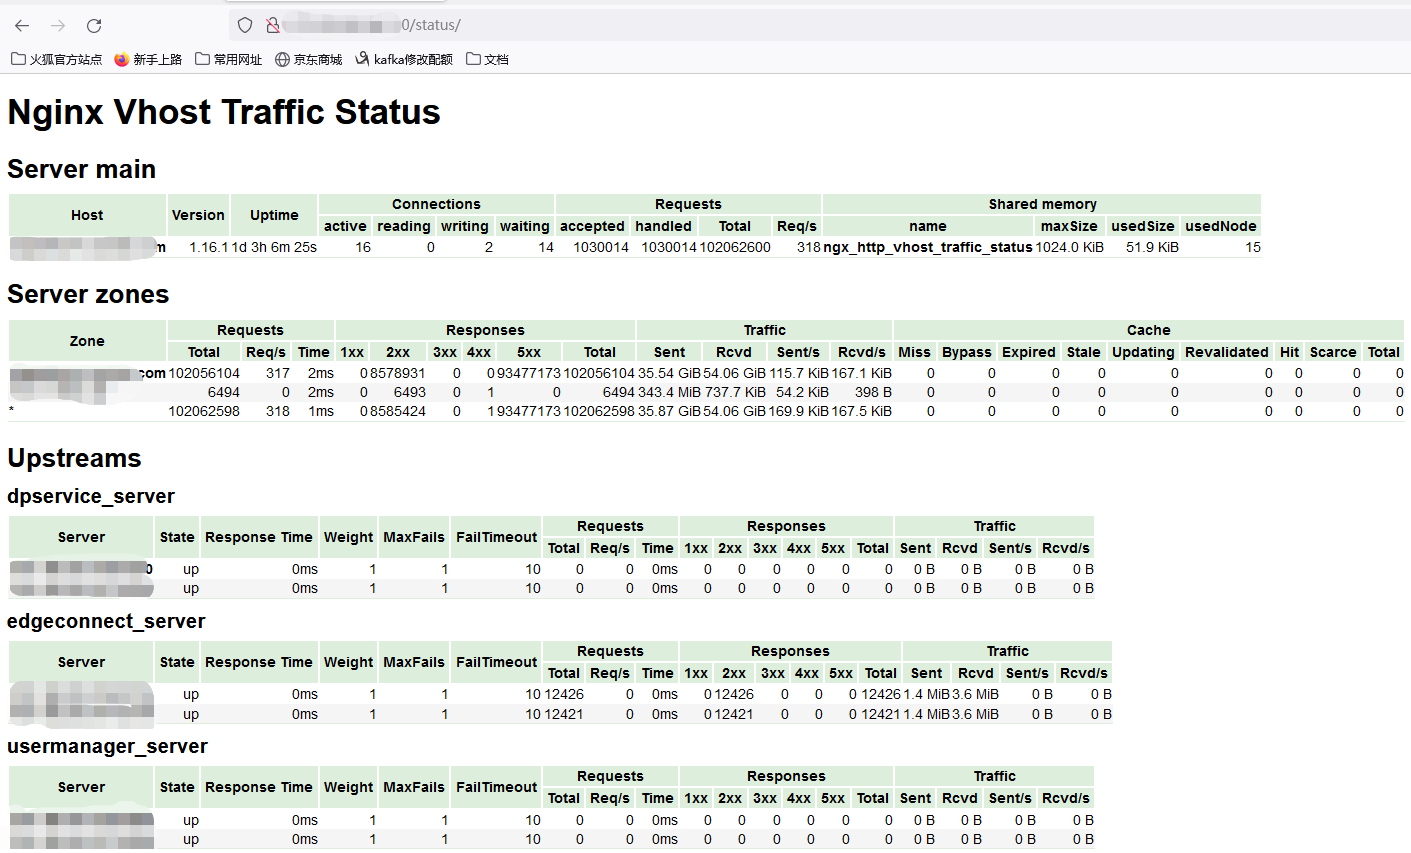Open the kafka修改配额 bookmark
Viewport: 1411px width, 853px height.
[404, 60]
